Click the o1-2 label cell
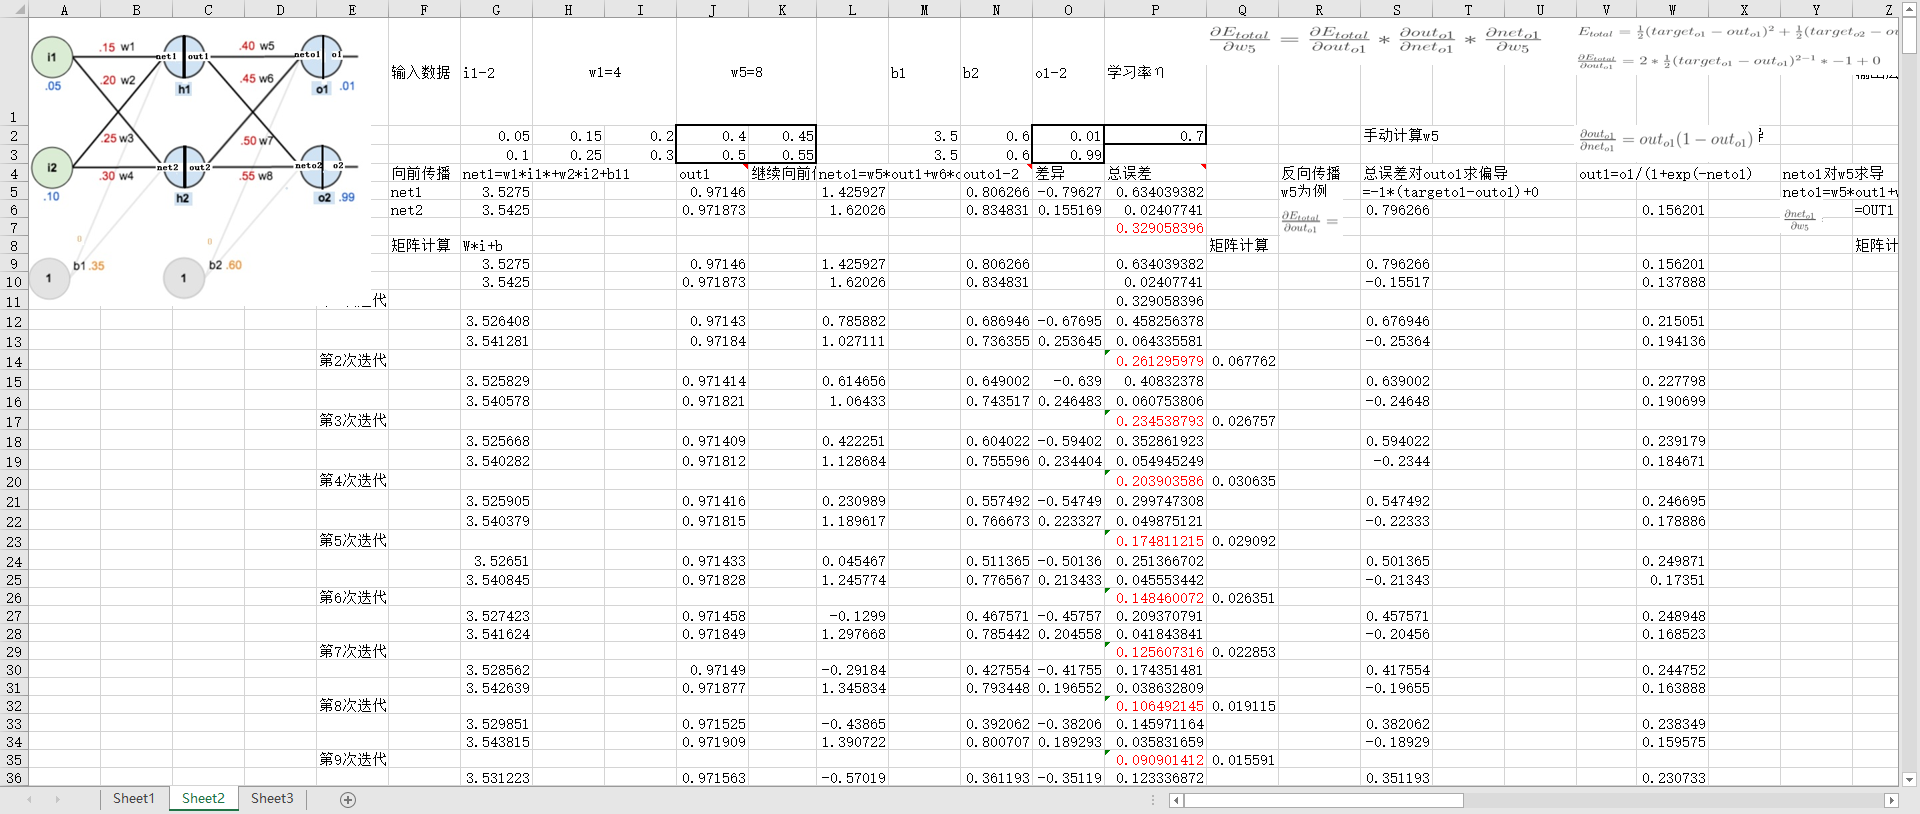 point(1068,72)
